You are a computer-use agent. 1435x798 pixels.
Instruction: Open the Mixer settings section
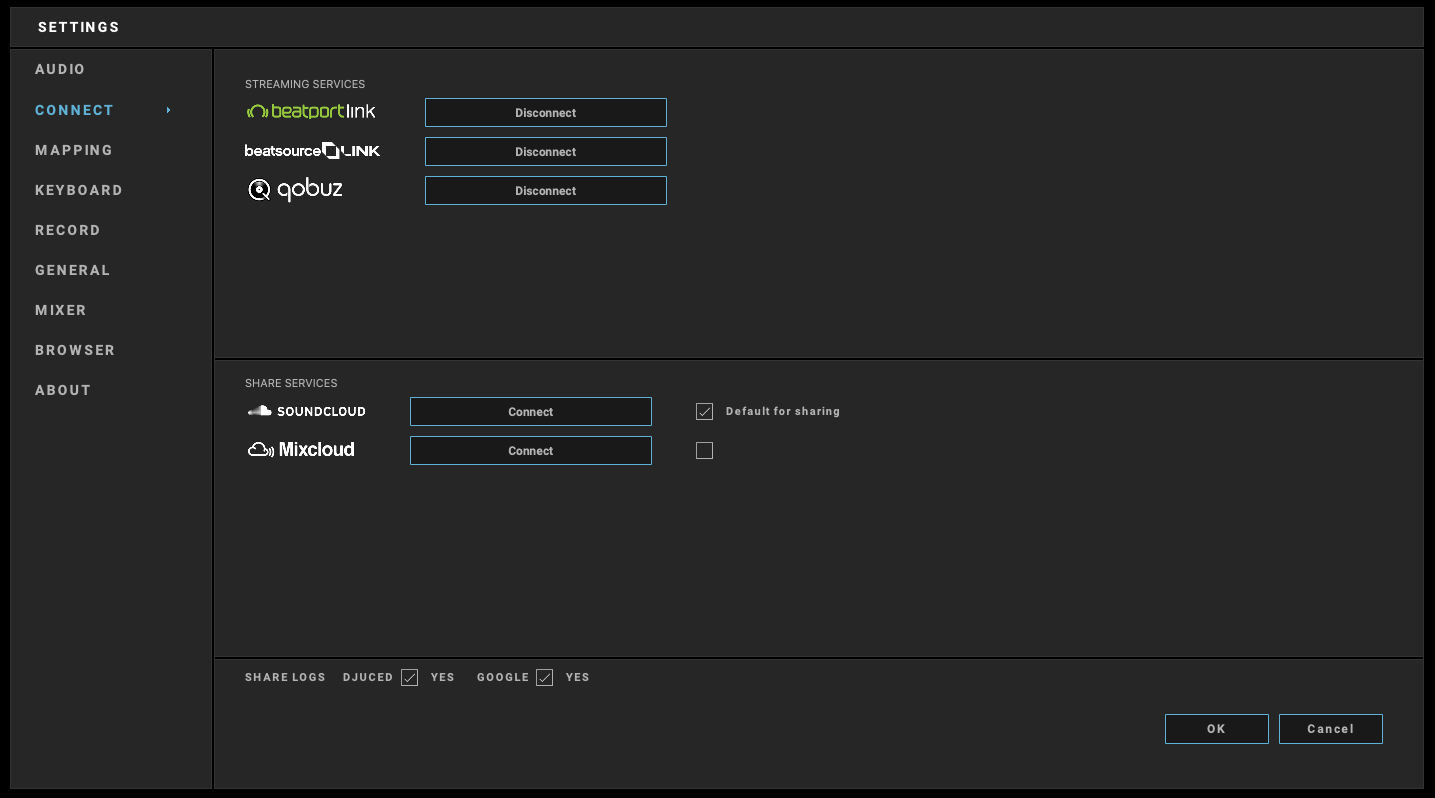[x=61, y=310]
